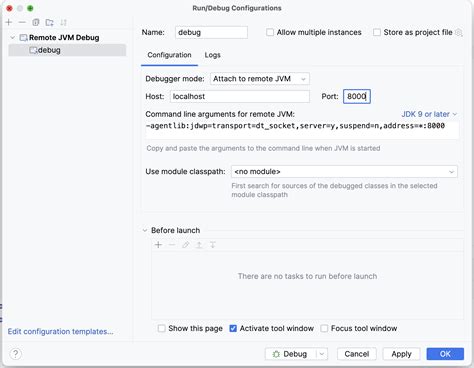The width and height of the screenshot is (474, 368).
Task: Focus the Host input field
Action: pyautogui.click(x=240, y=96)
